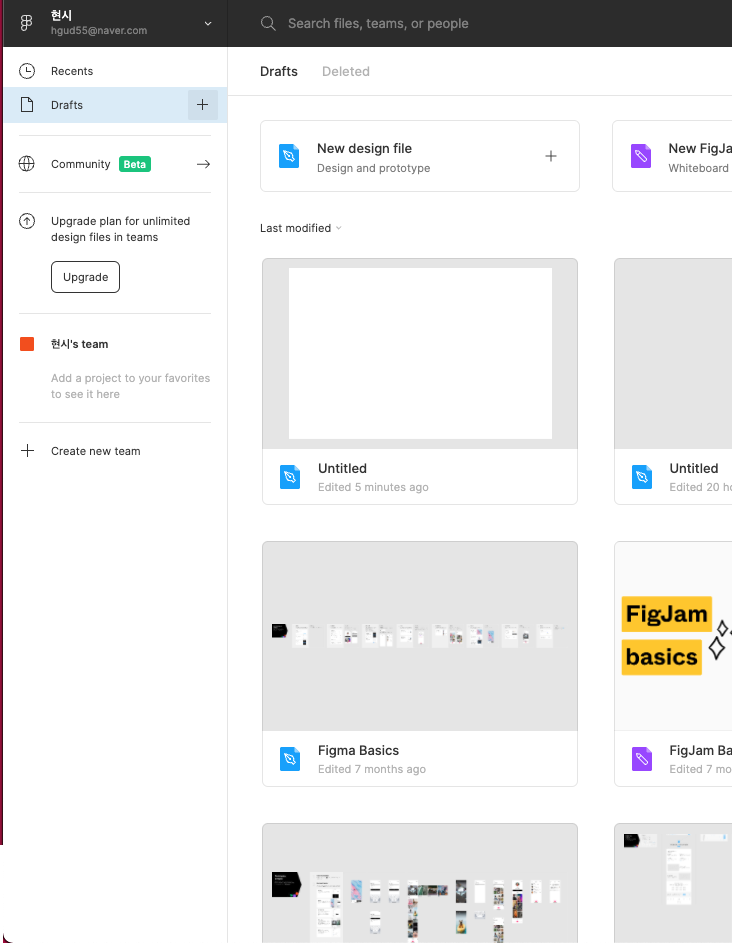Click the Drafts page icon

27,105
